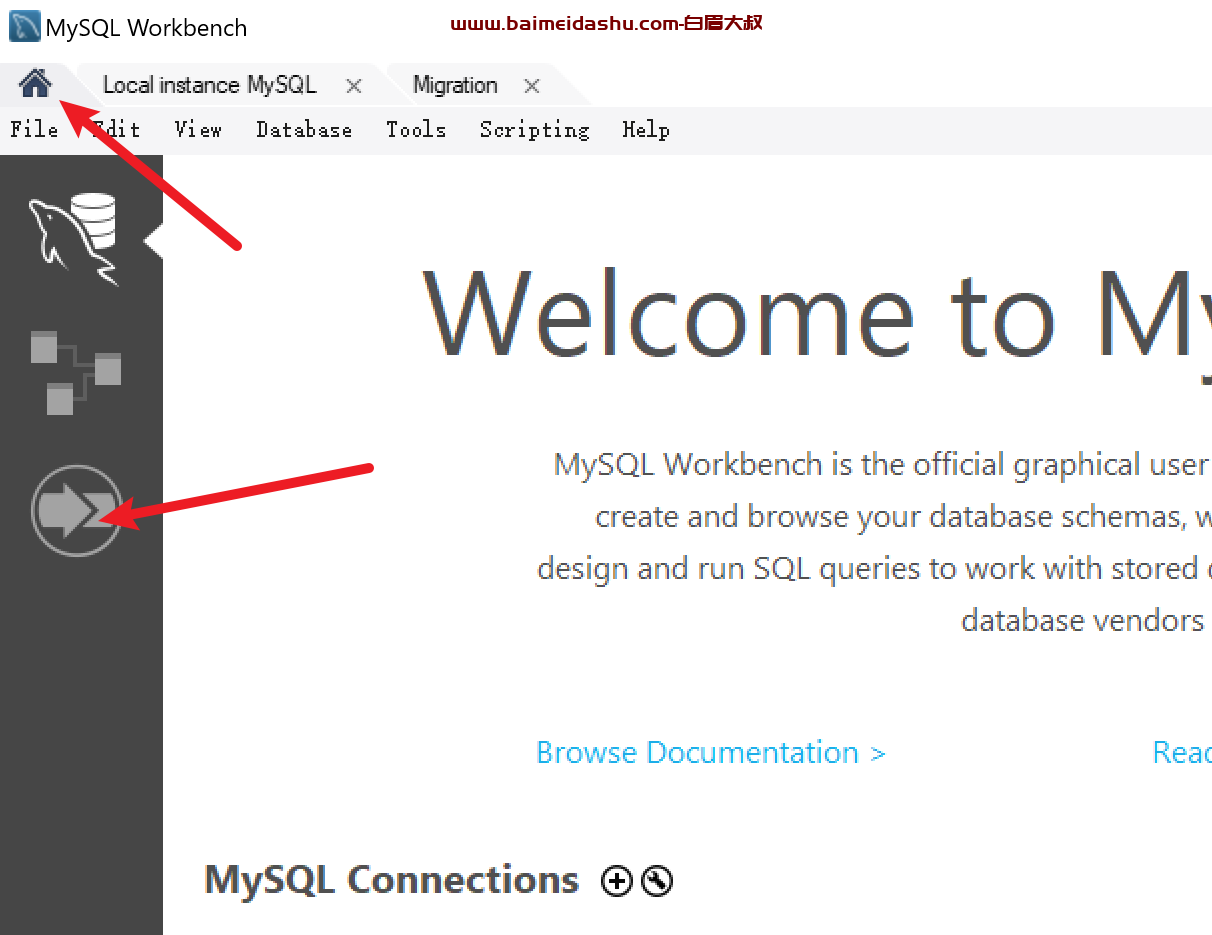Open the Database menu
Image resolution: width=1212 pixels, height=935 pixels.
tap(304, 130)
